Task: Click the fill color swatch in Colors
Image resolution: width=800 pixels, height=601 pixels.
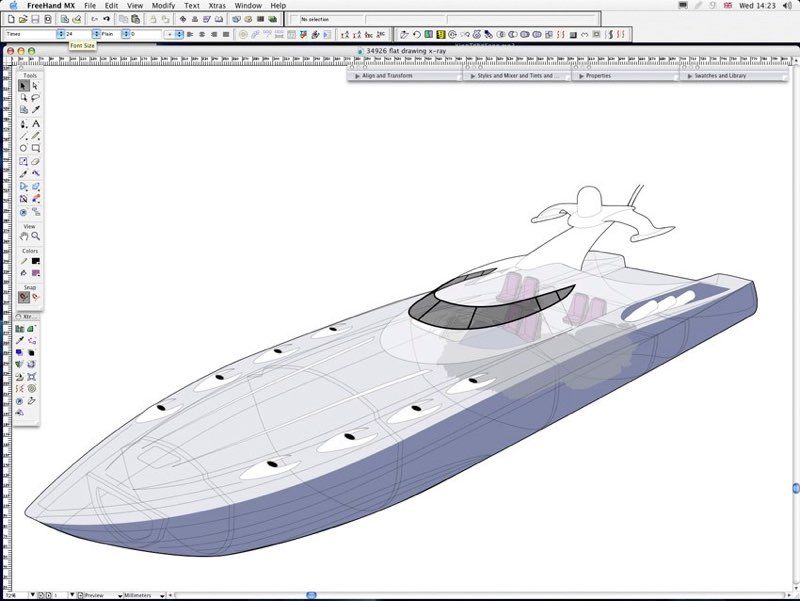Action: click(36, 273)
